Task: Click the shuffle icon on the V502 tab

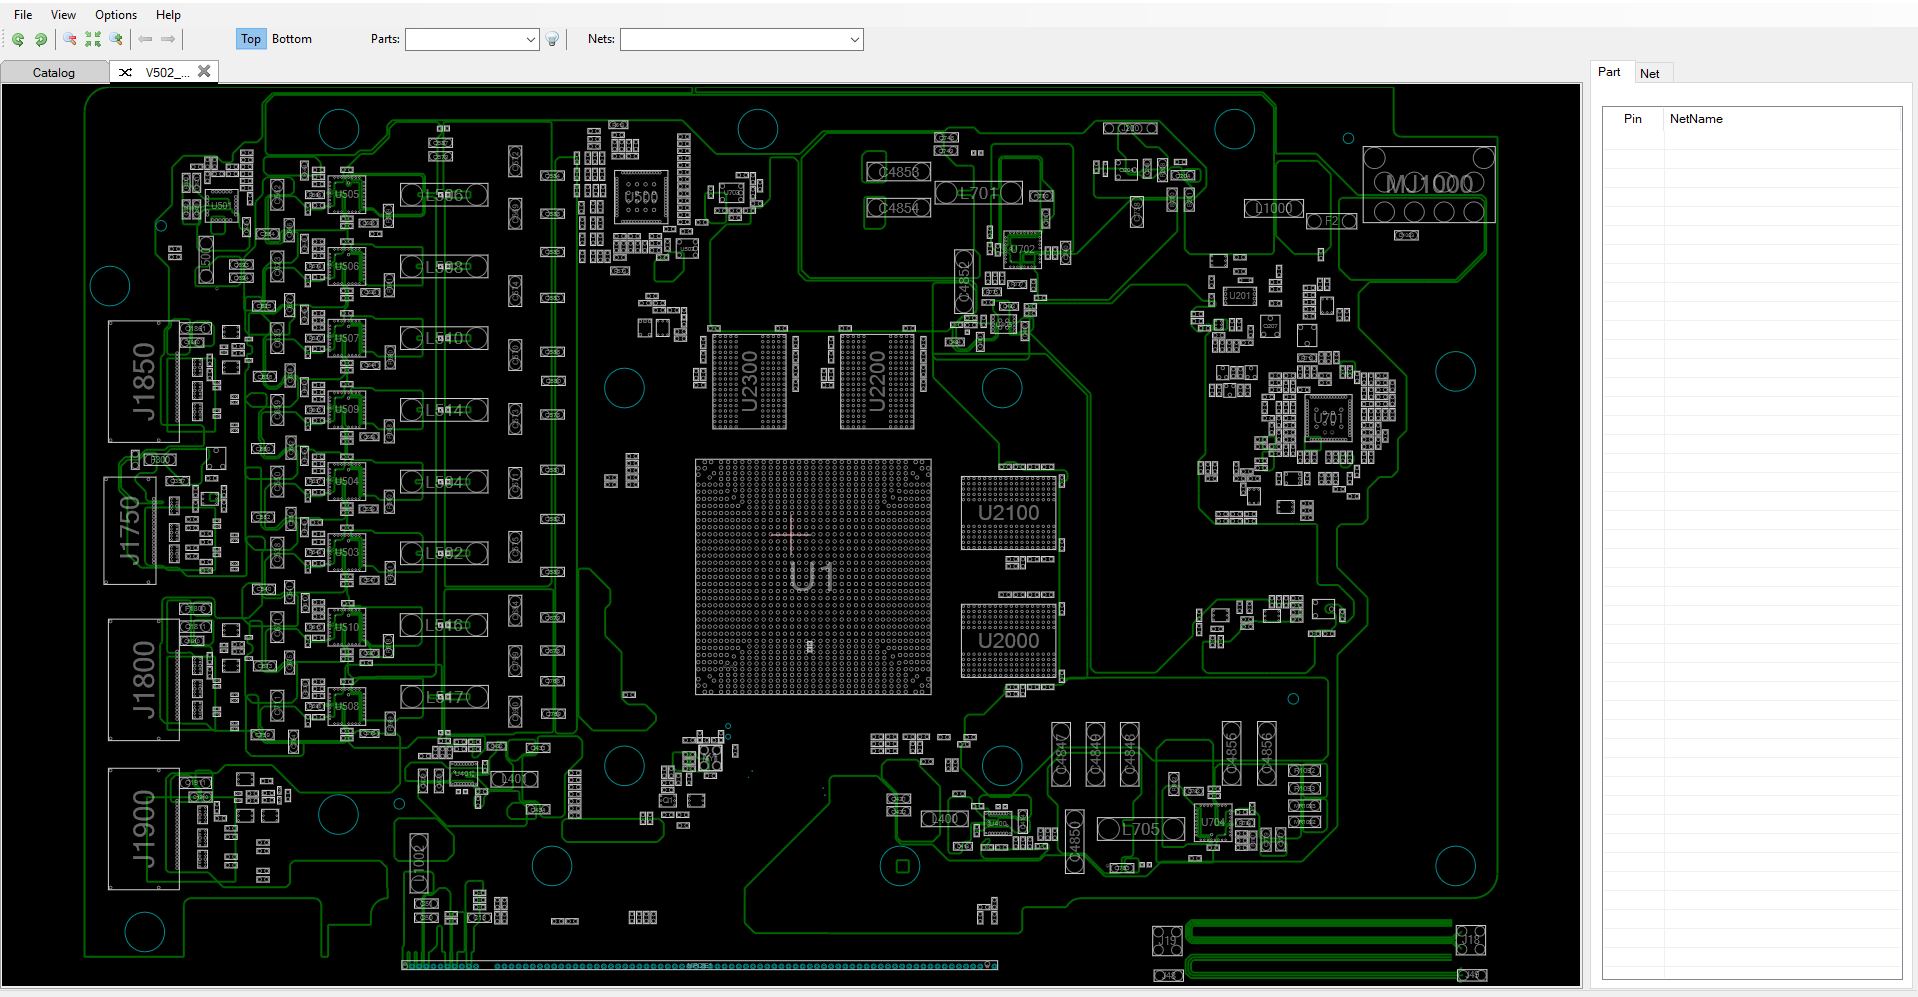Action: (126, 72)
